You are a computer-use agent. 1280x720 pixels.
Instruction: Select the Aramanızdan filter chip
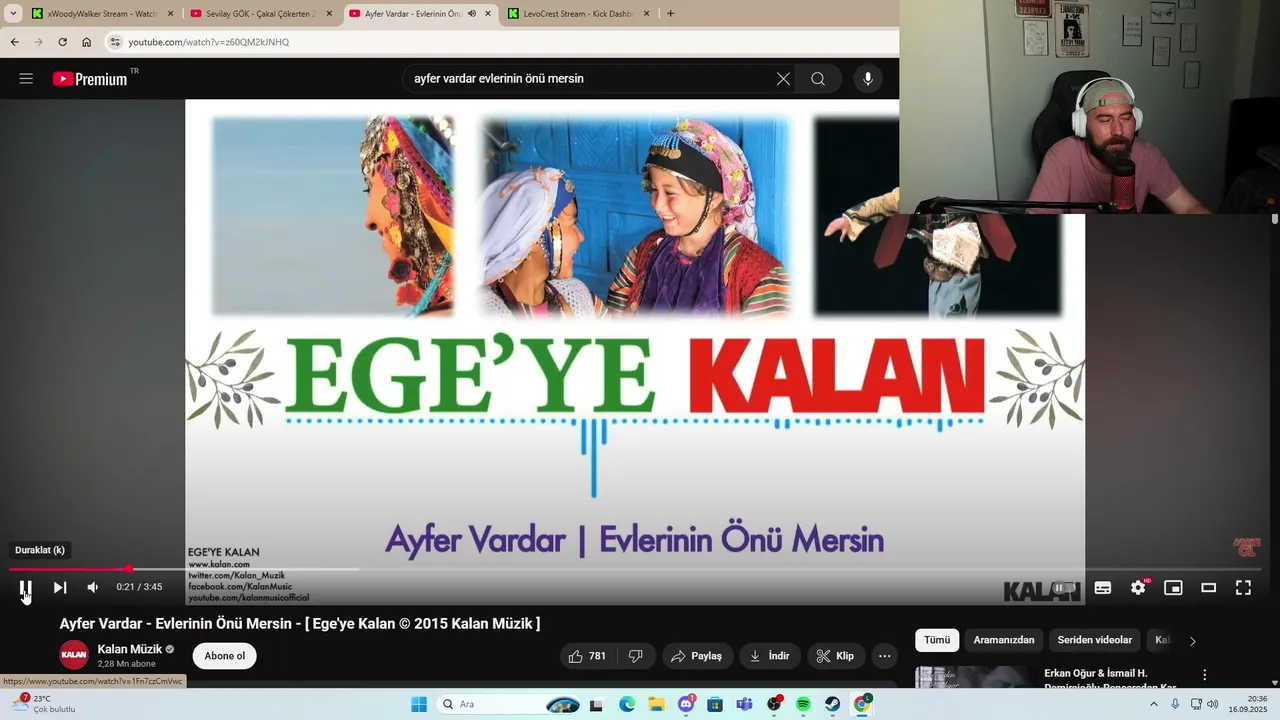pos(1004,640)
